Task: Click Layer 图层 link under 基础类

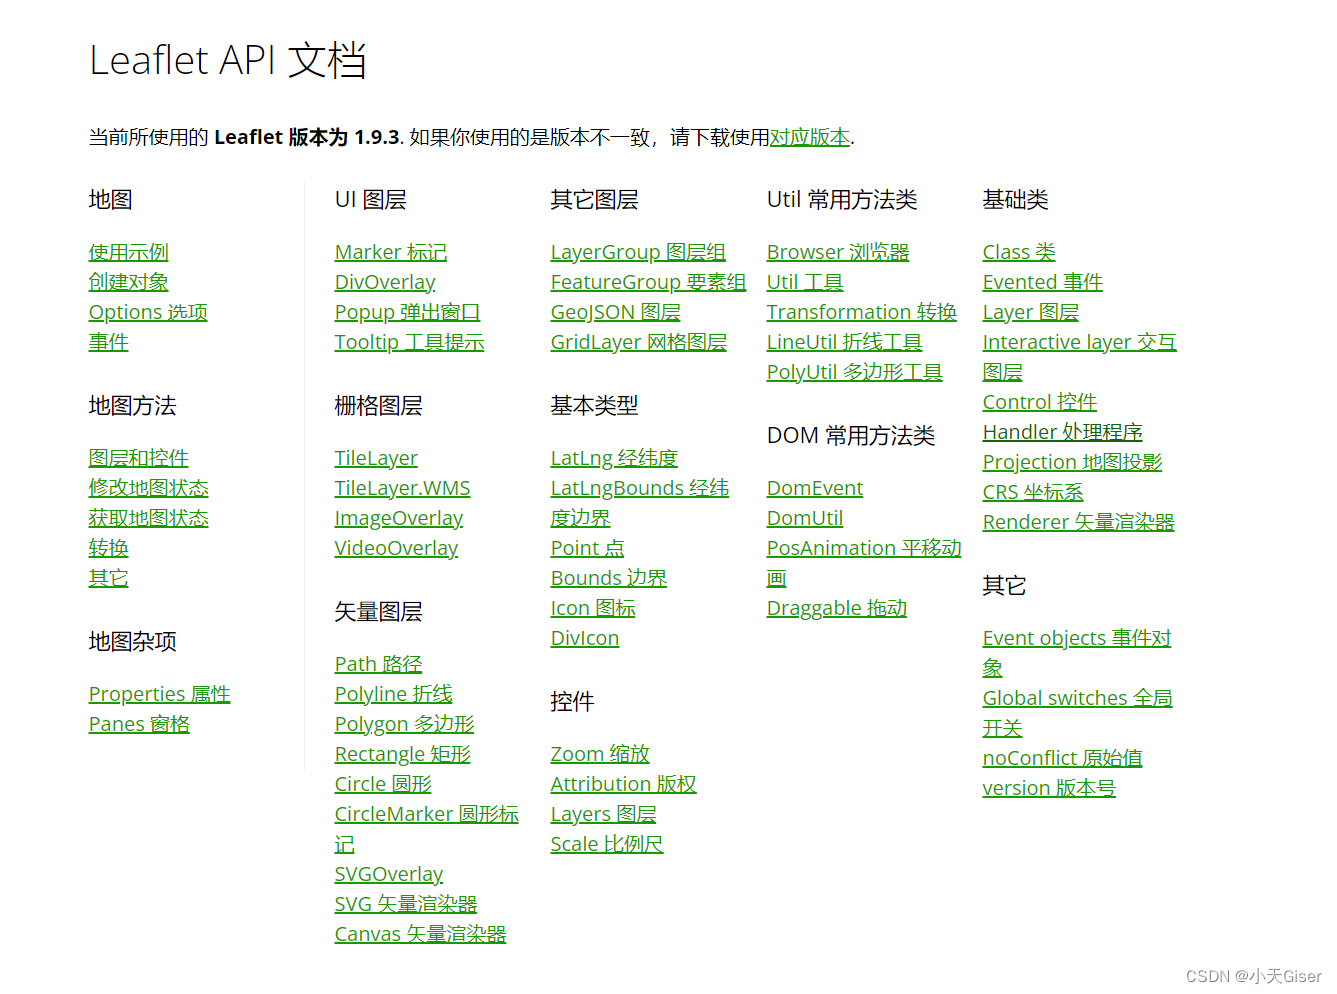Action: pyautogui.click(x=1031, y=312)
